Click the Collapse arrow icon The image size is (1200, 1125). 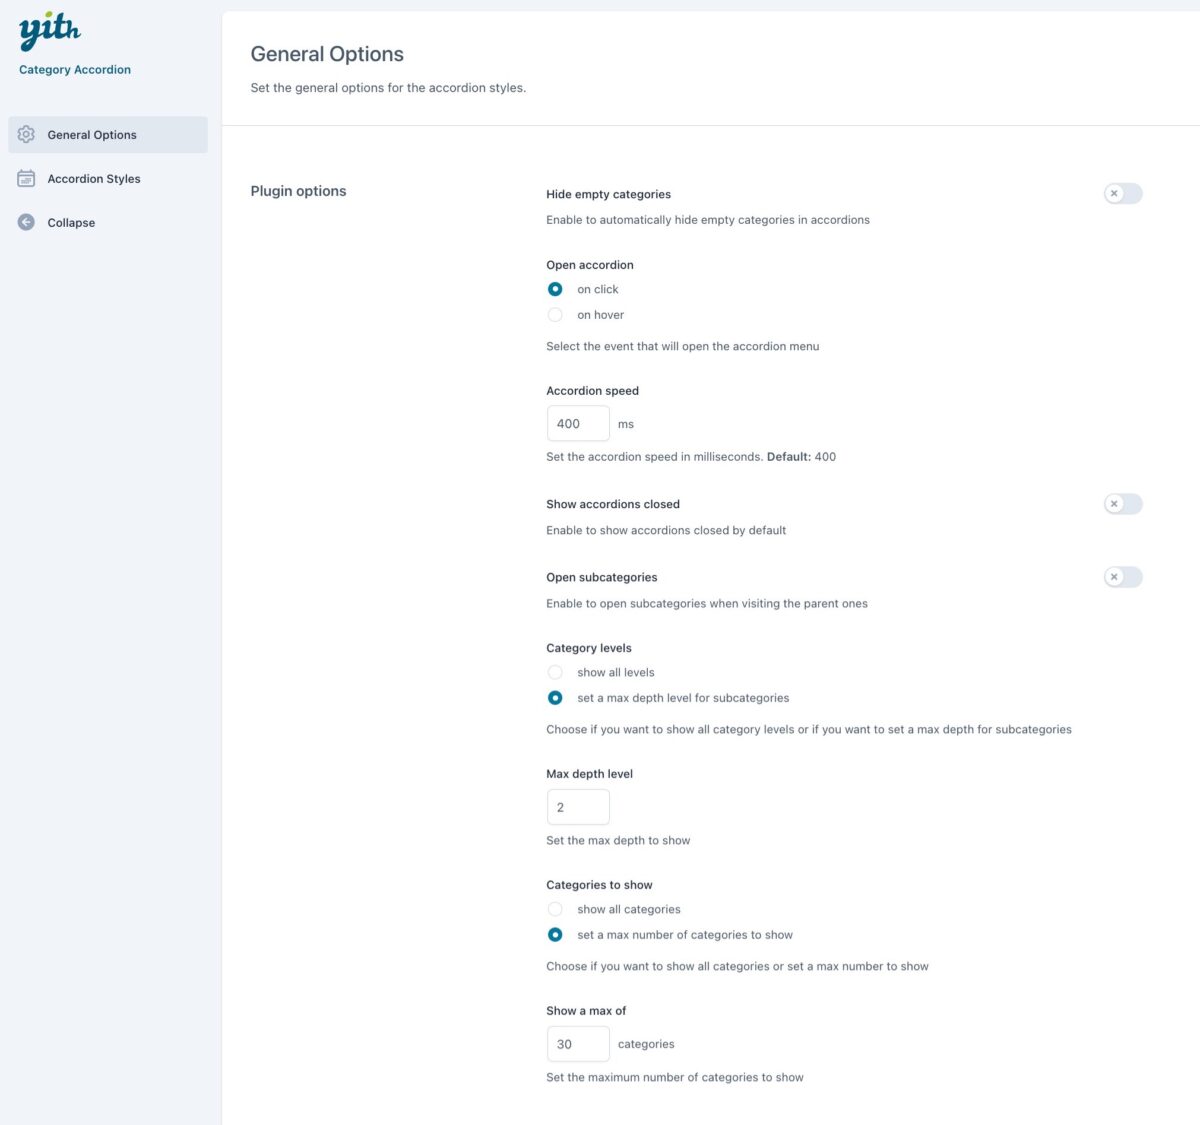[x=26, y=223]
